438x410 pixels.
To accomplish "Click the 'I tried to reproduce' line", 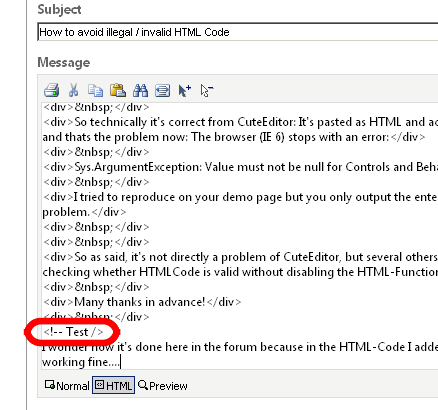I will 240,197.
